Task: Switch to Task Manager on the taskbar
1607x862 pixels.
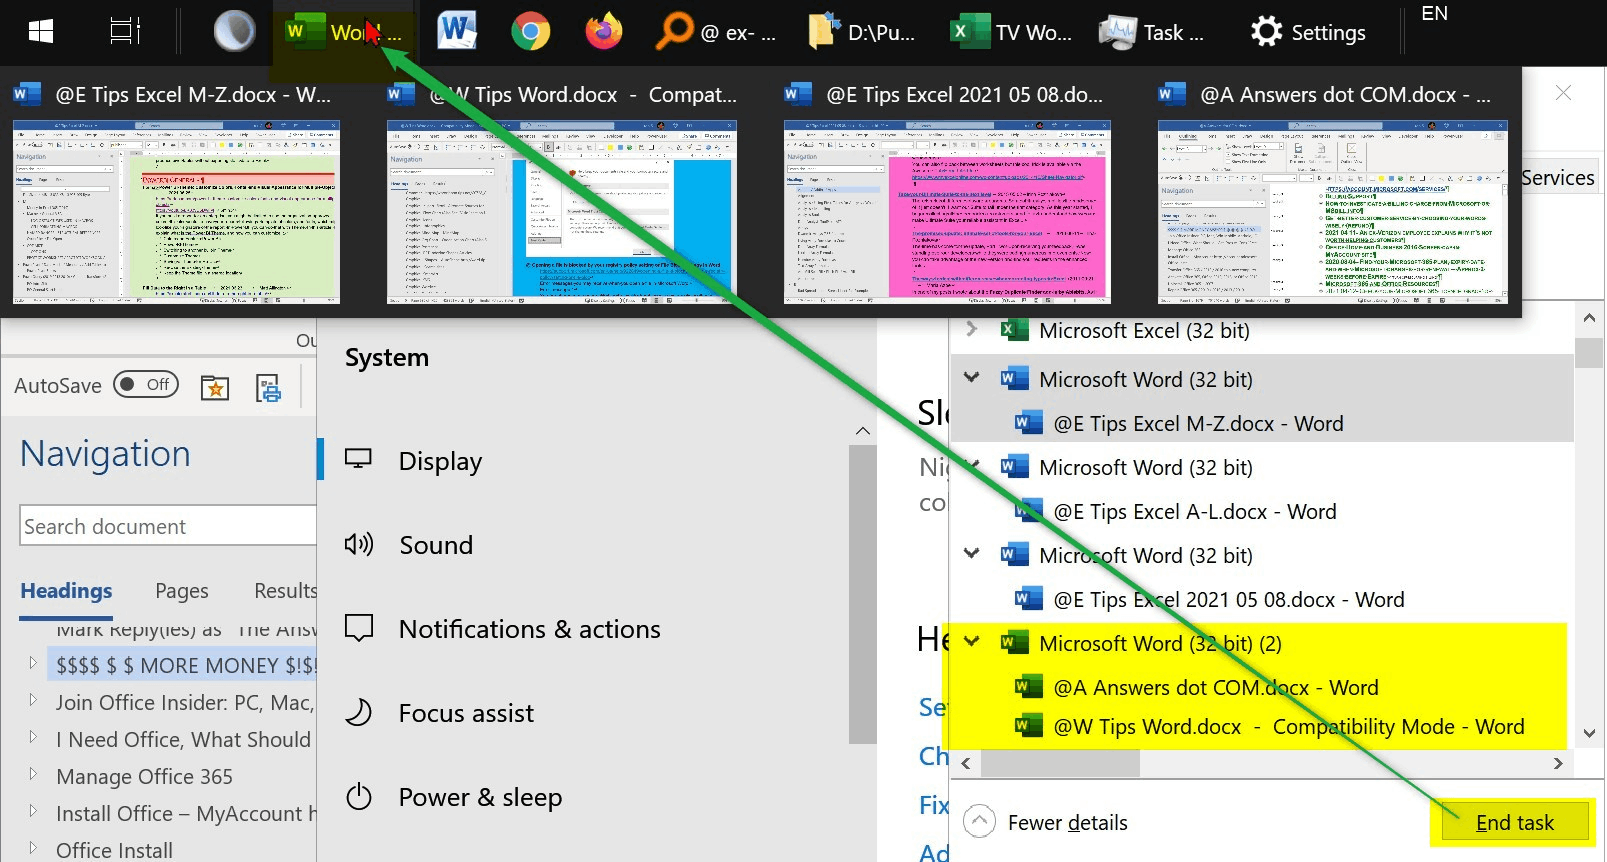Action: point(1151,32)
